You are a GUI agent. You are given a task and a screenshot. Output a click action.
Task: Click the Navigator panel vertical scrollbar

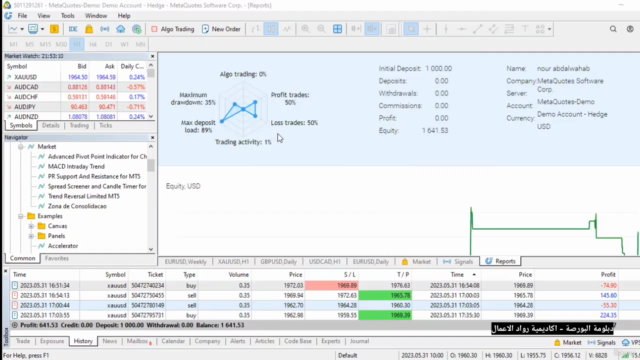tap(151, 198)
